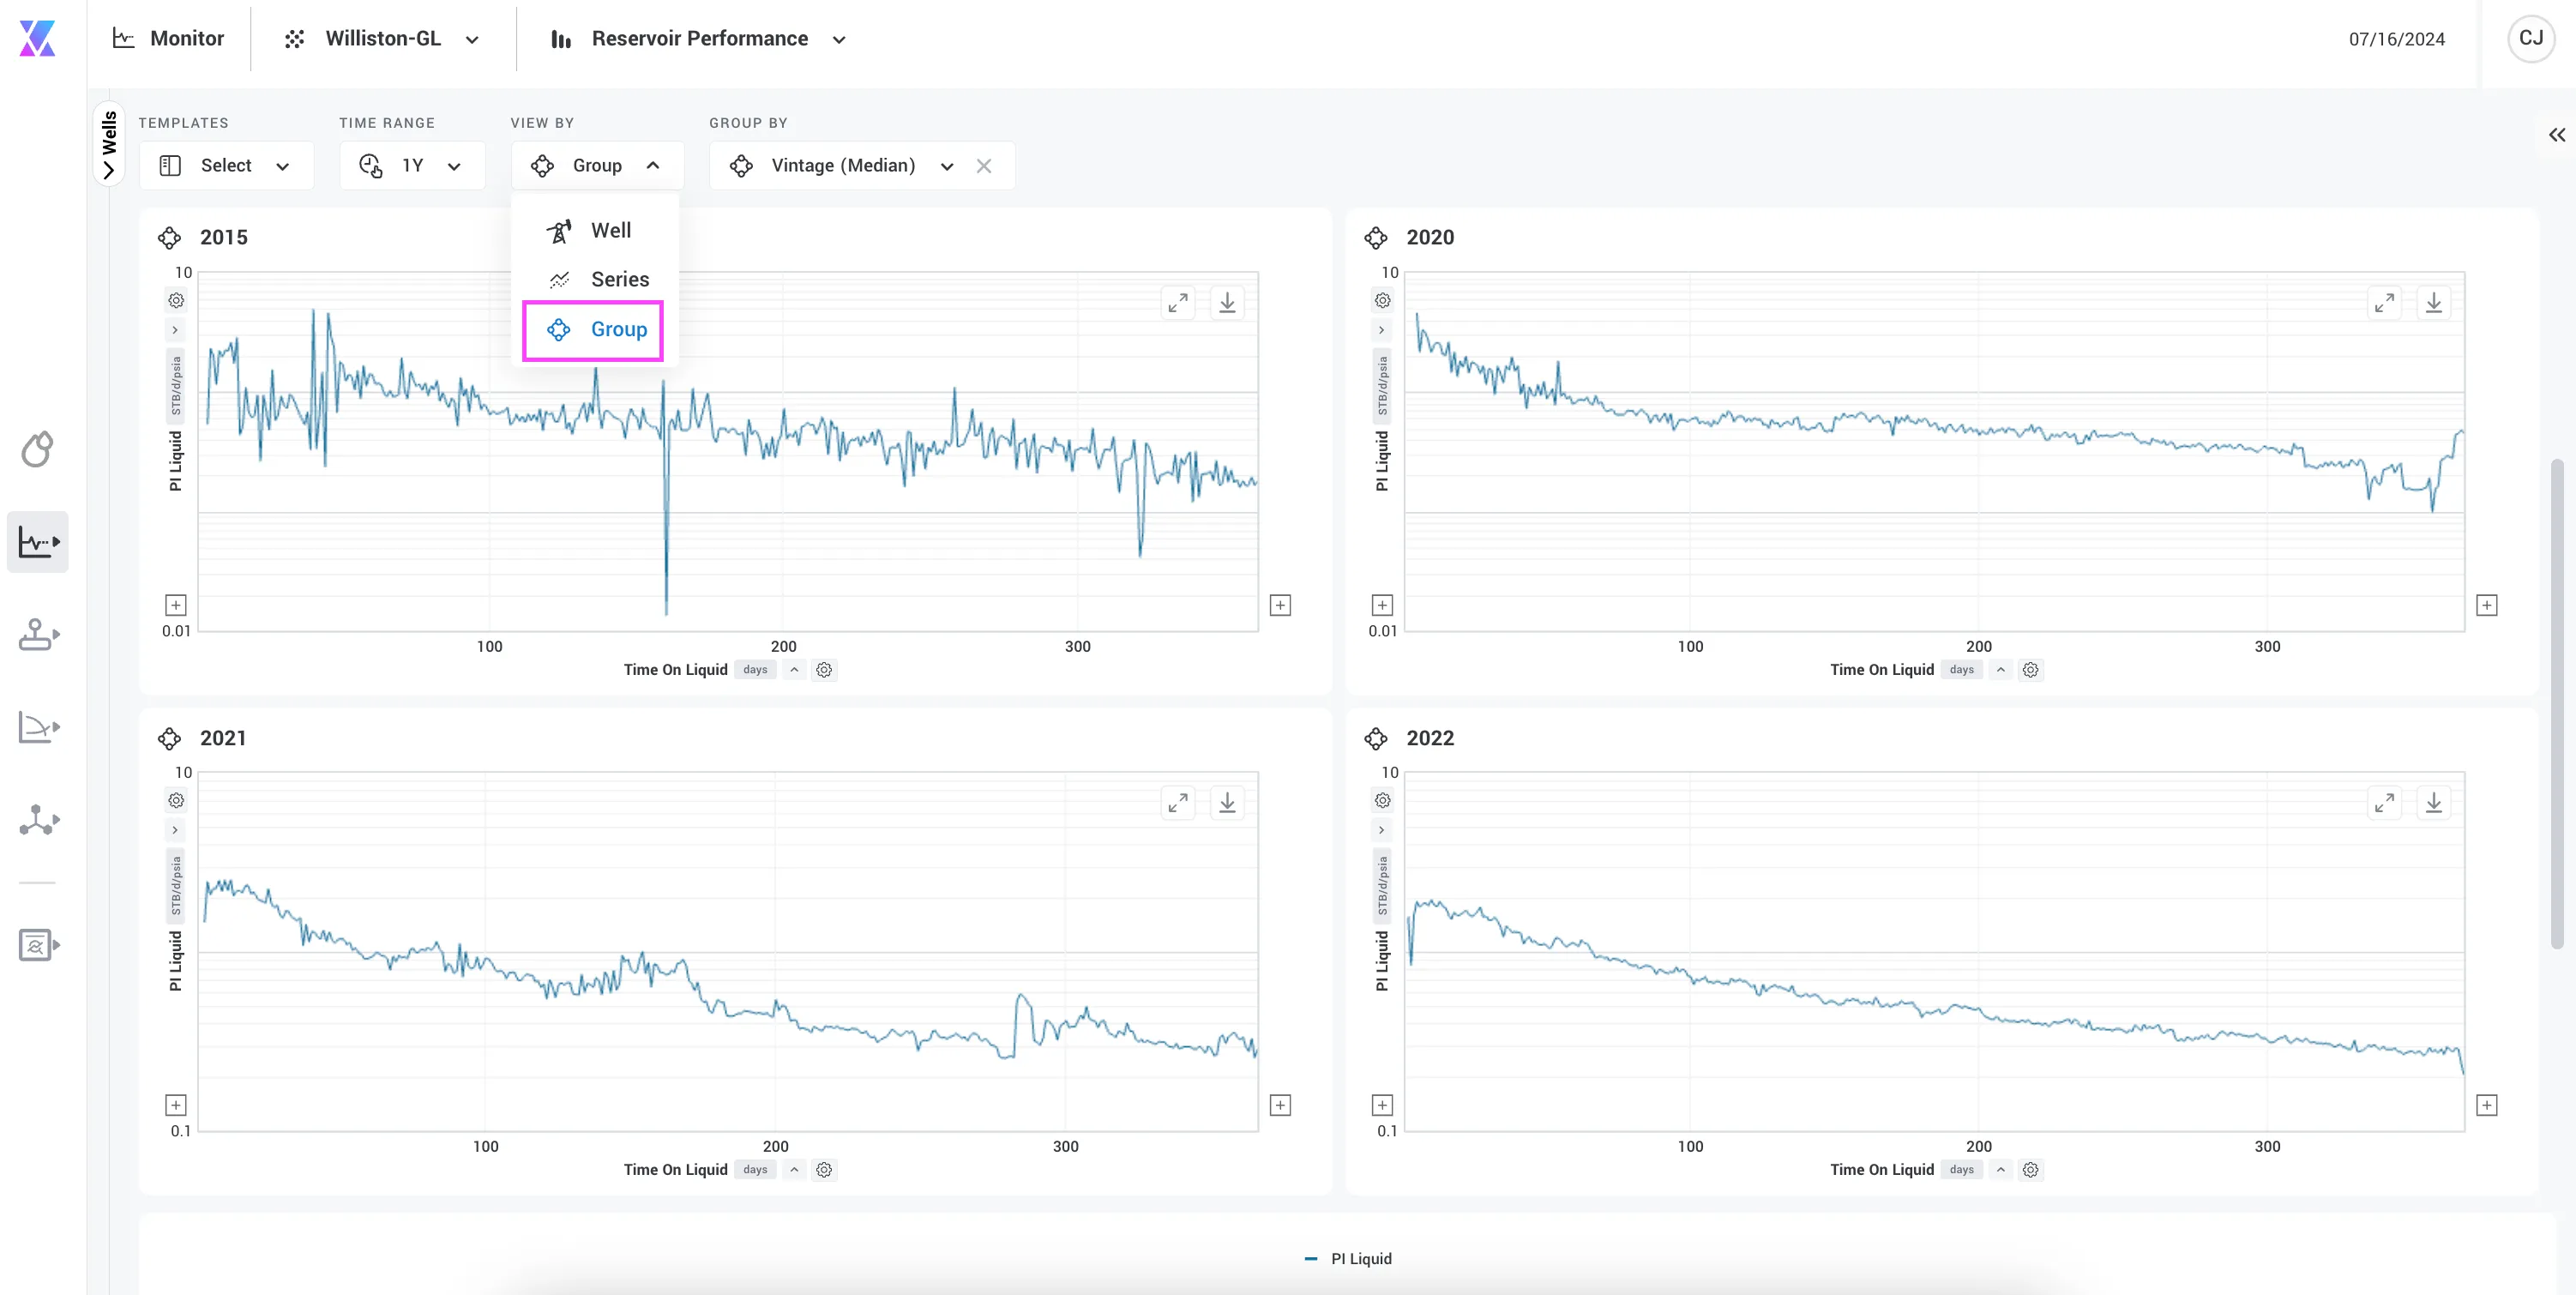2576x1295 pixels.
Task: Click the page vertical scrollbar
Action: (2556, 704)
